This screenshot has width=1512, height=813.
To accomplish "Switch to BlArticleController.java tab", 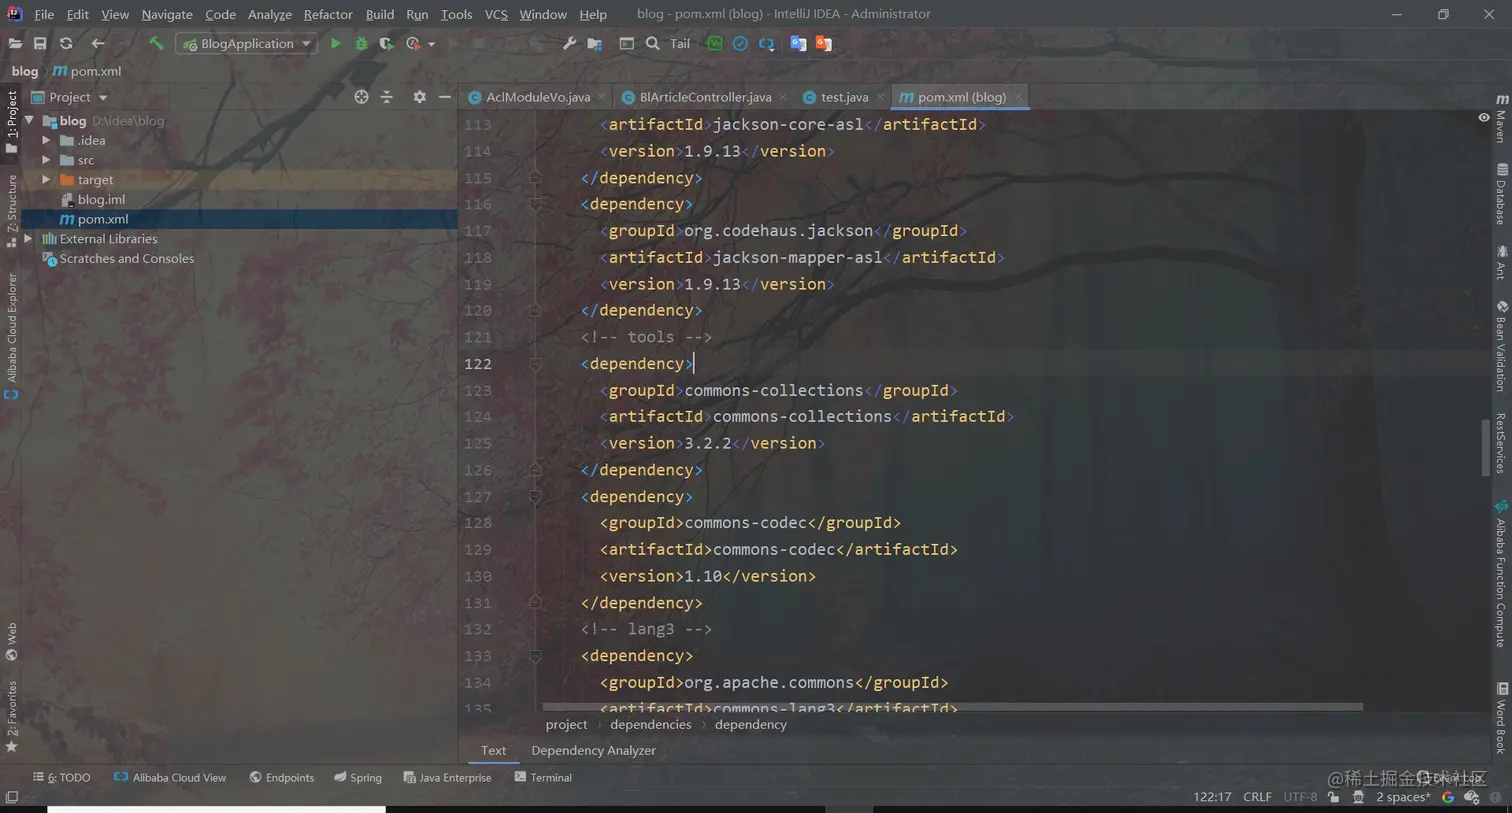I will [x=705, y=97].
